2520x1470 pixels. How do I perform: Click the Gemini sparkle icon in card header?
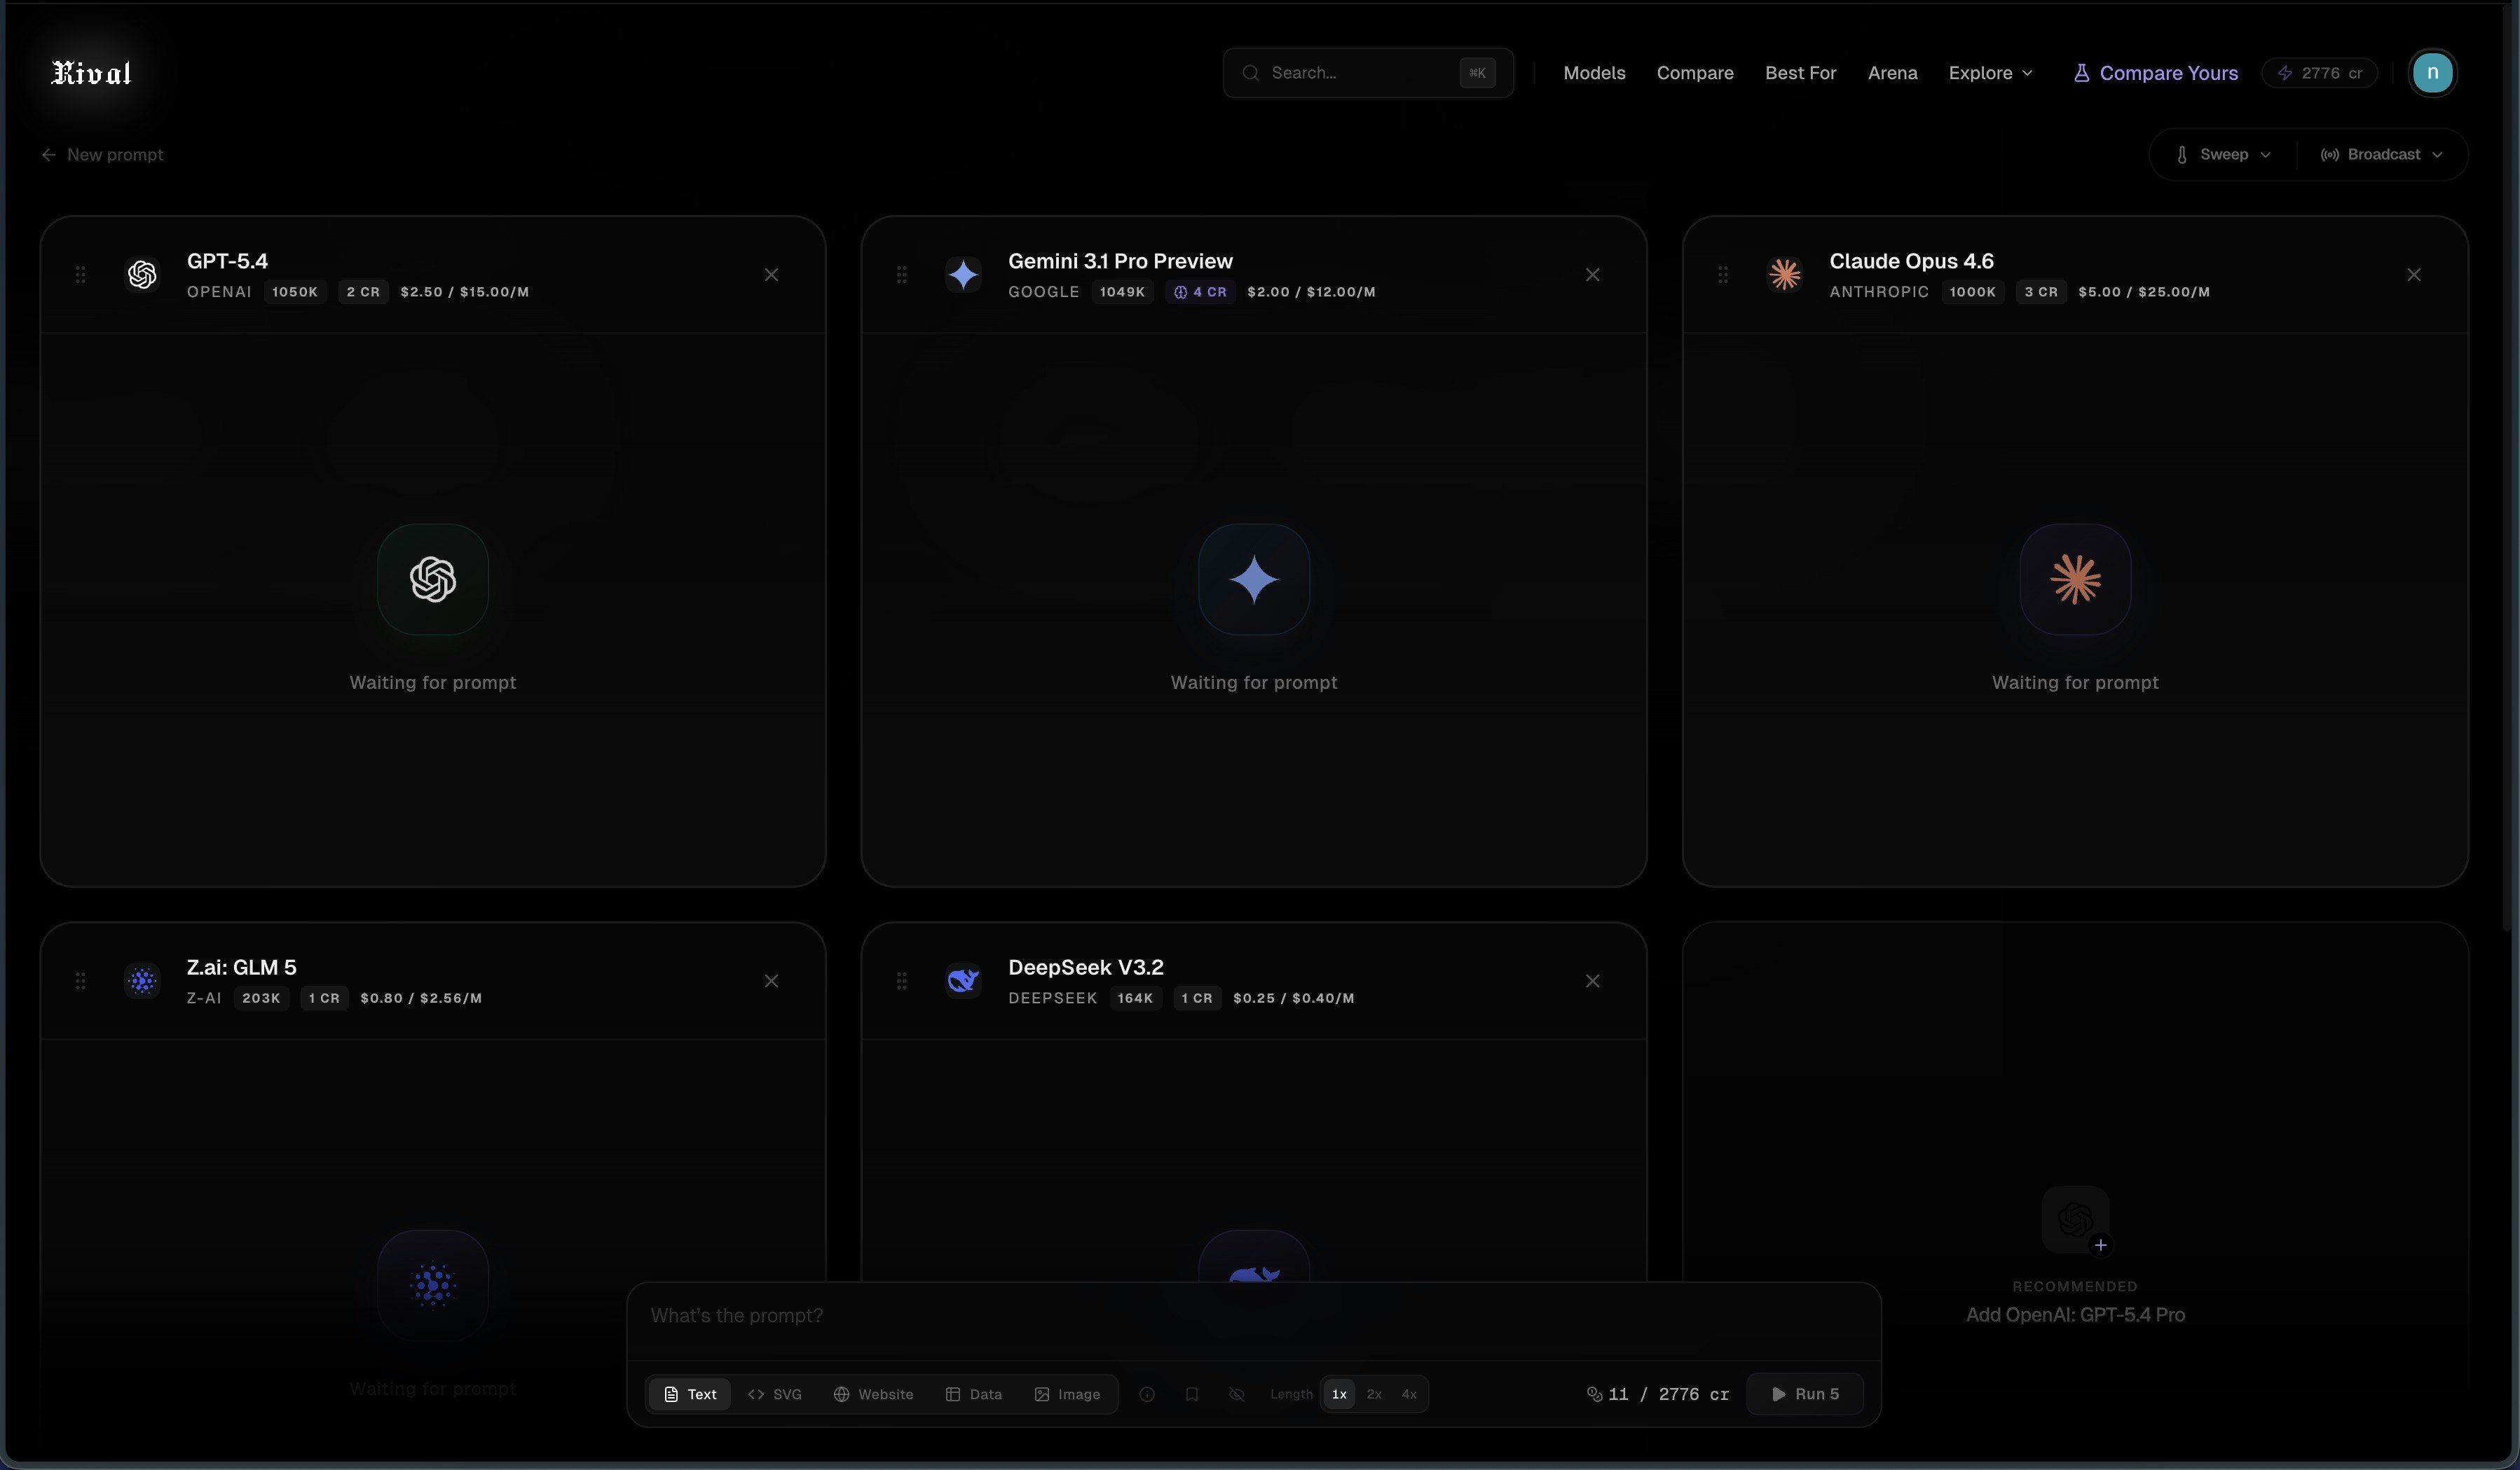click(963, 274)
